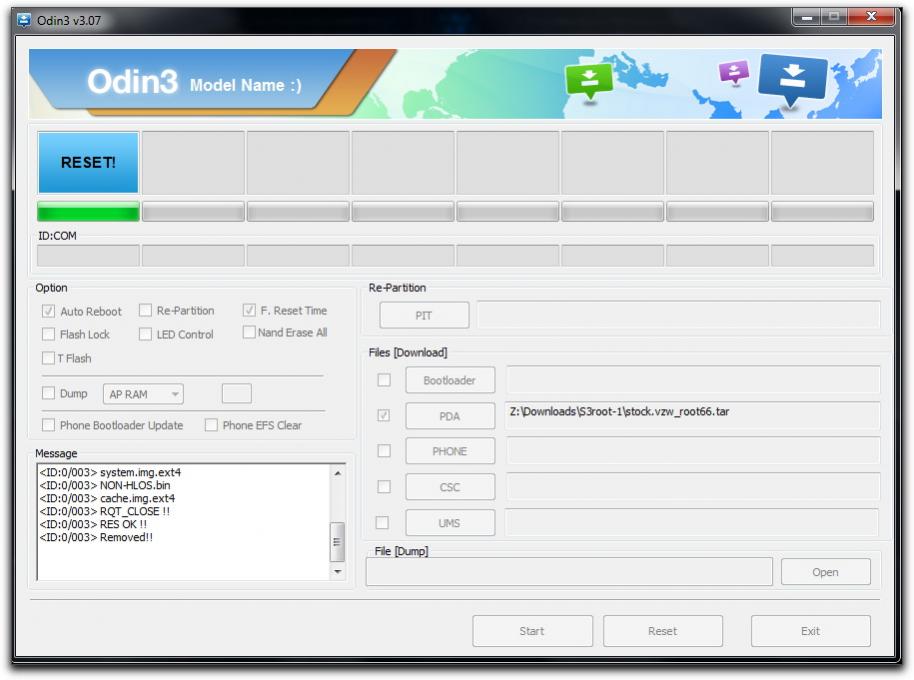Click the 'Removed!!' log line
Image resolution: width=914 pixels, height=680 pixels.
coord(96,537)
